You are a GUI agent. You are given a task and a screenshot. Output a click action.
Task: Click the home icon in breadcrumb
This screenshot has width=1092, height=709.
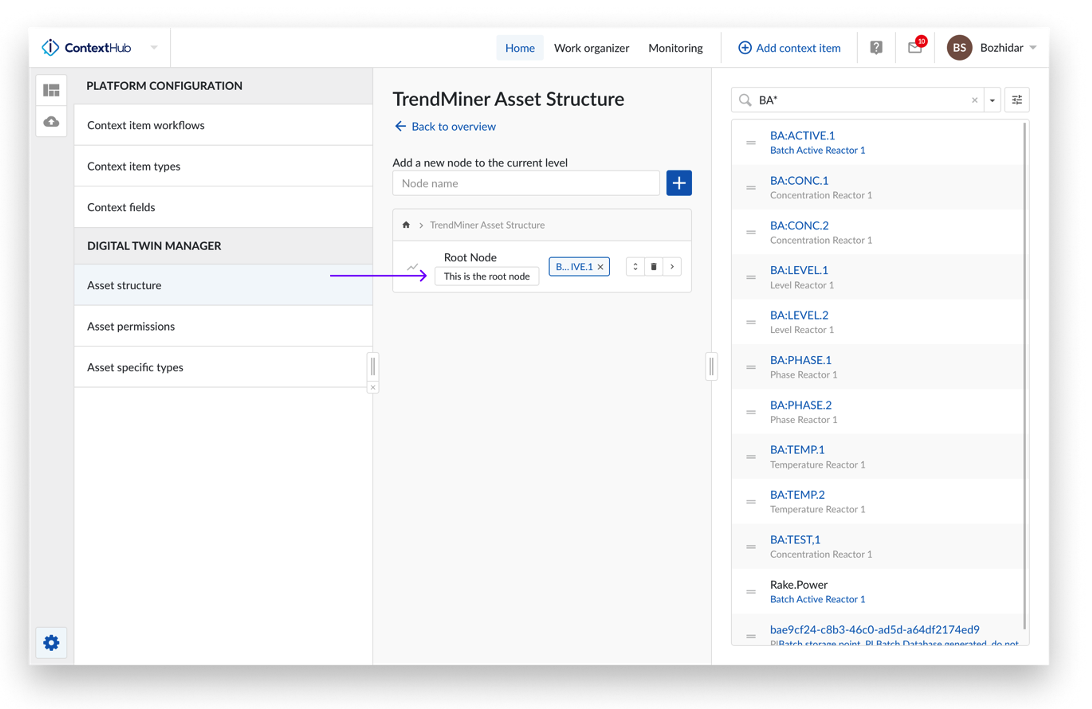(406, 225)
